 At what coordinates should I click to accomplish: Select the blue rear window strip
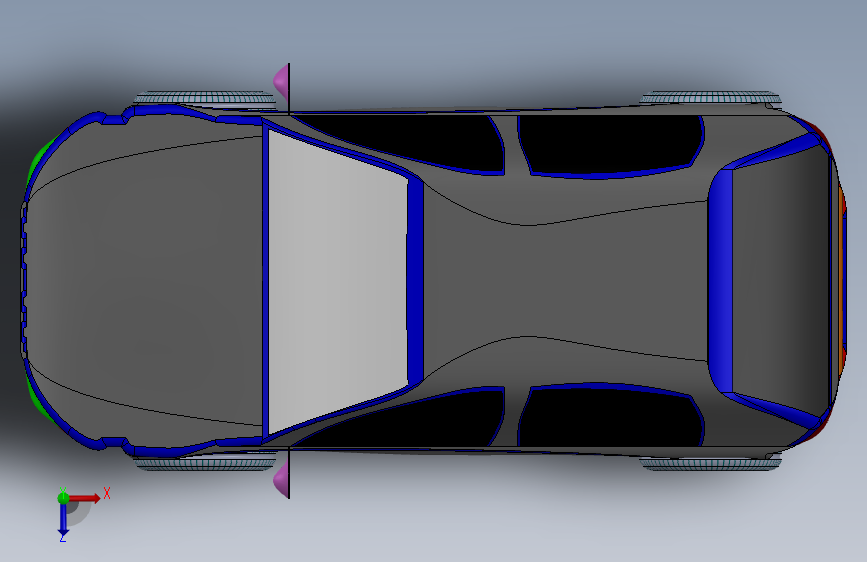(720, 281)
